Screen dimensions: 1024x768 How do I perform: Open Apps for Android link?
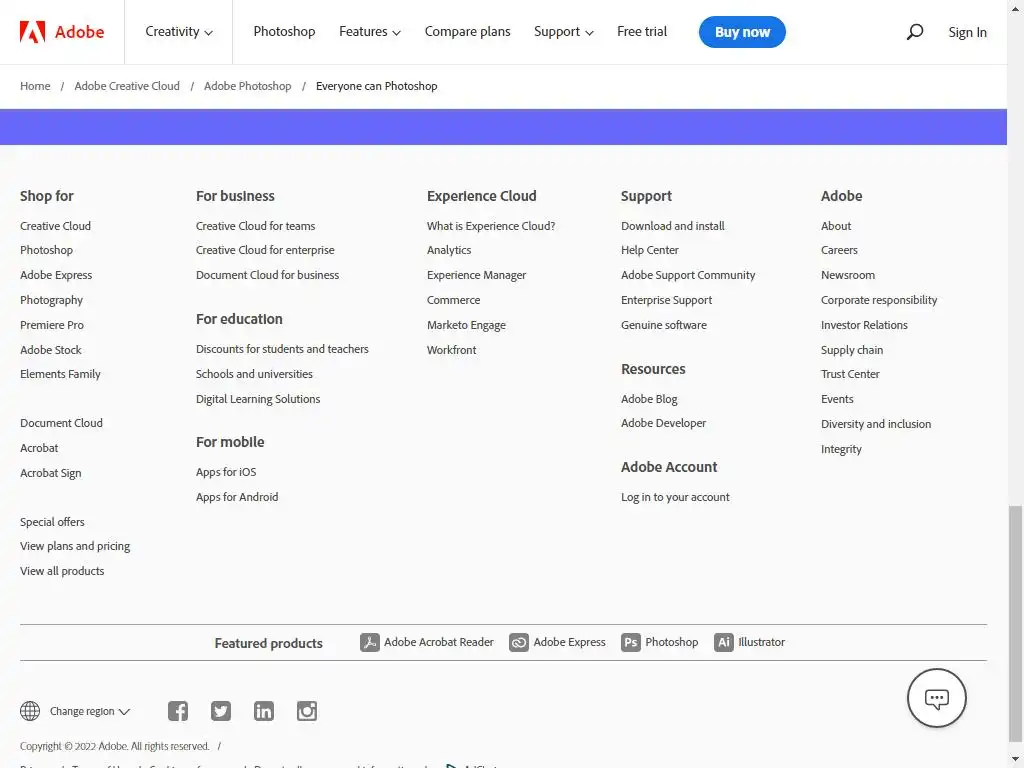coord(237,497)
